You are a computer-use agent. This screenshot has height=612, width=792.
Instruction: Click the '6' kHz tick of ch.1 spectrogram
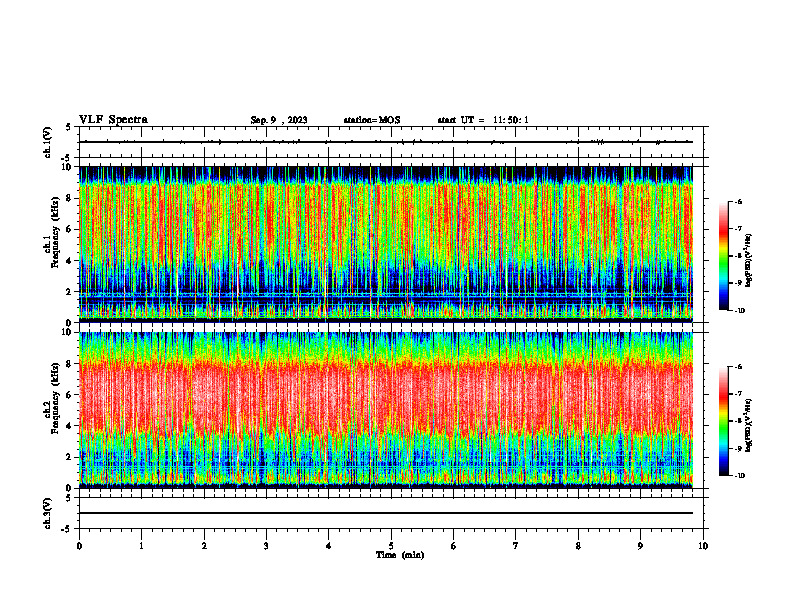[70, 229]
